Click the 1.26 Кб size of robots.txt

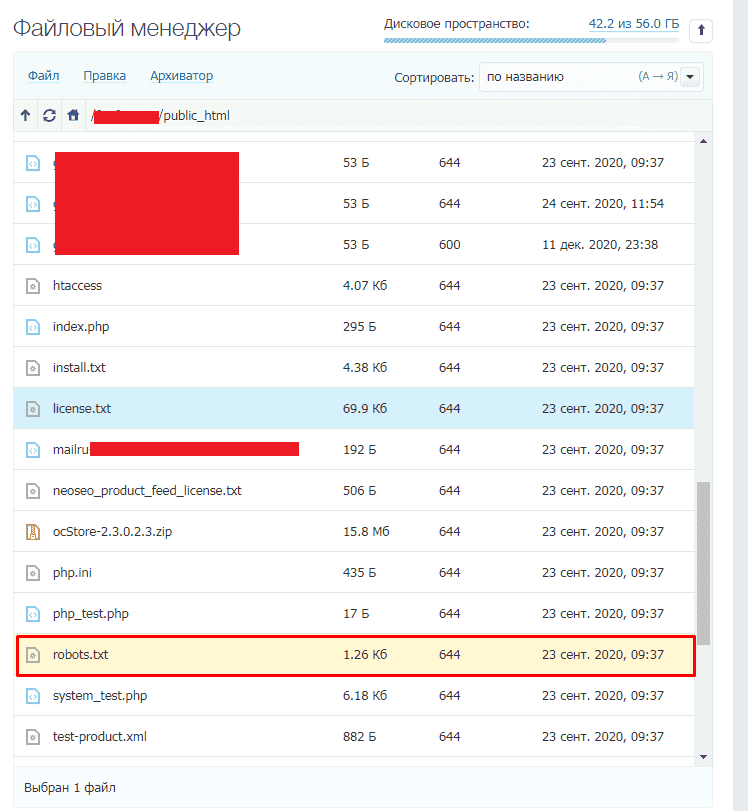(365, 655)
